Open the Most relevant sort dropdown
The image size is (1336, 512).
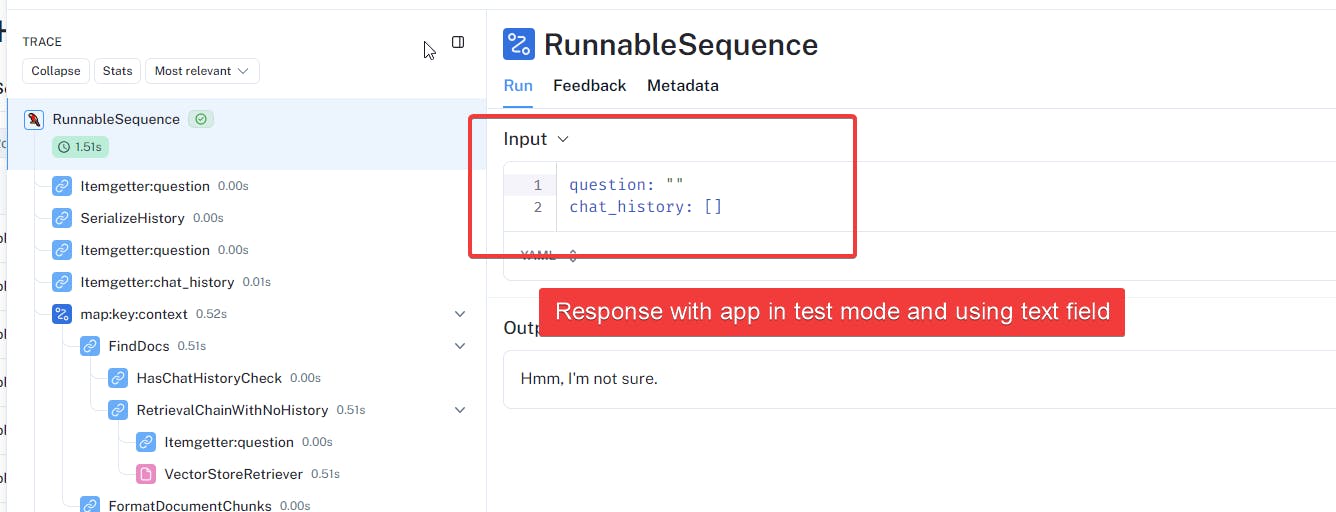click(202, 71)
